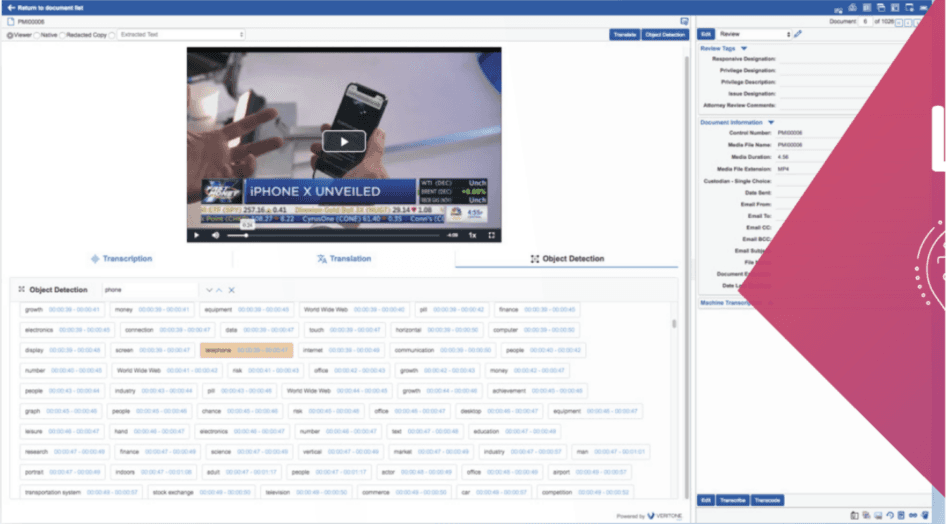Jump to next search match using down chevron

(x=209, y=290)
